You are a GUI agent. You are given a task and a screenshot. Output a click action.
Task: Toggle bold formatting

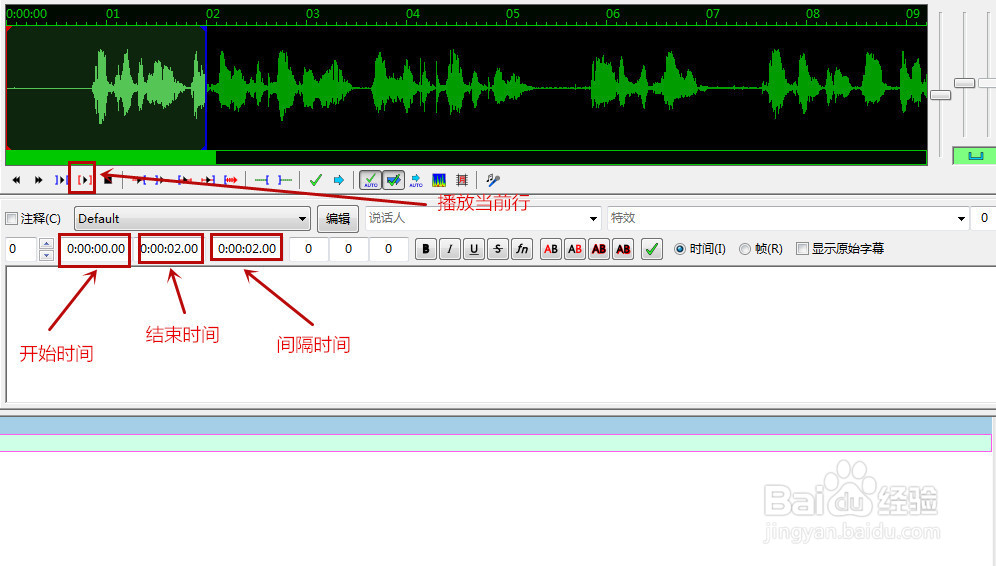(426, 249)
